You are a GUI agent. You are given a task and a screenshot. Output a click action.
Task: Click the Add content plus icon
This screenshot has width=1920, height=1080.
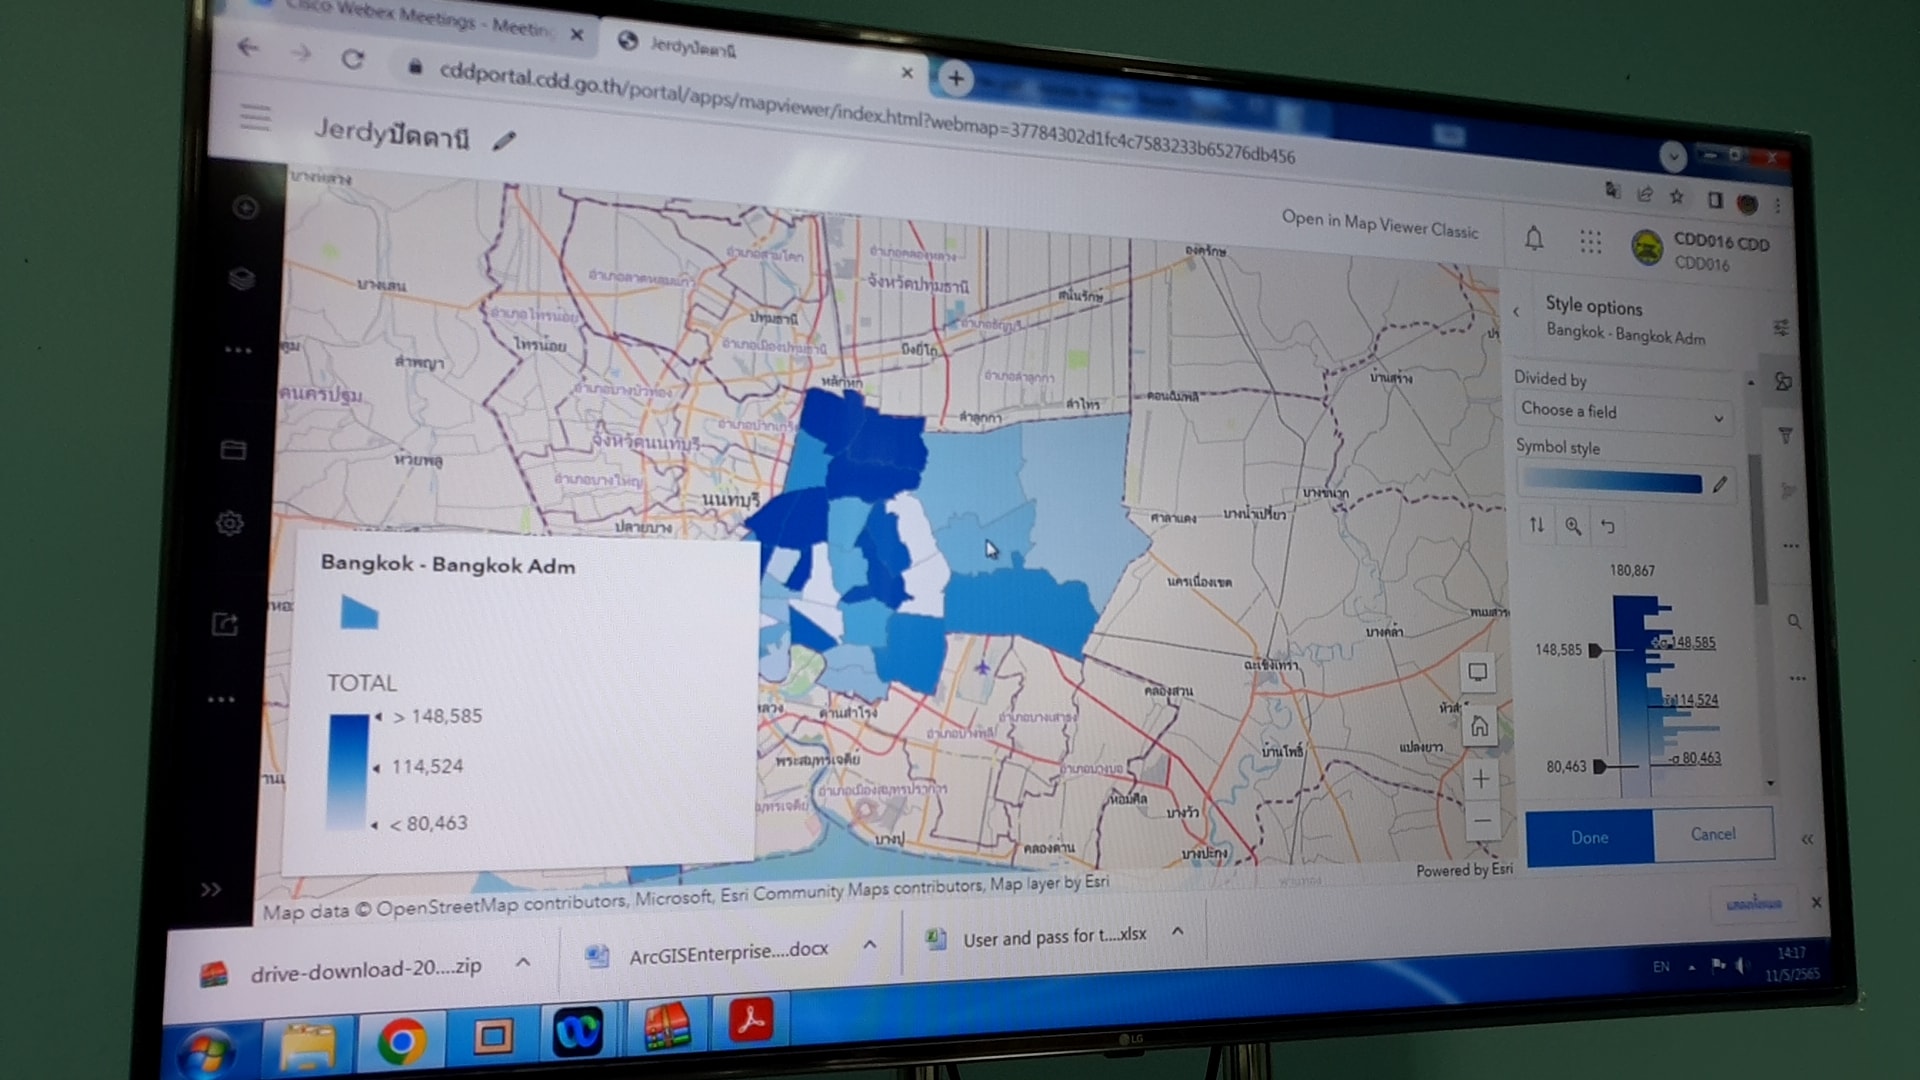tap(245, 208)
